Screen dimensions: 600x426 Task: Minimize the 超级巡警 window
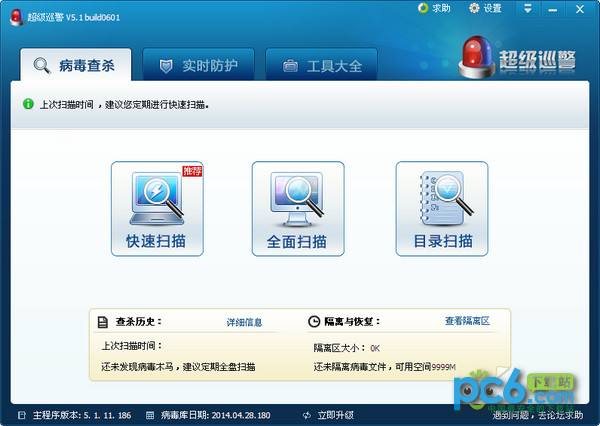(552, 8)
